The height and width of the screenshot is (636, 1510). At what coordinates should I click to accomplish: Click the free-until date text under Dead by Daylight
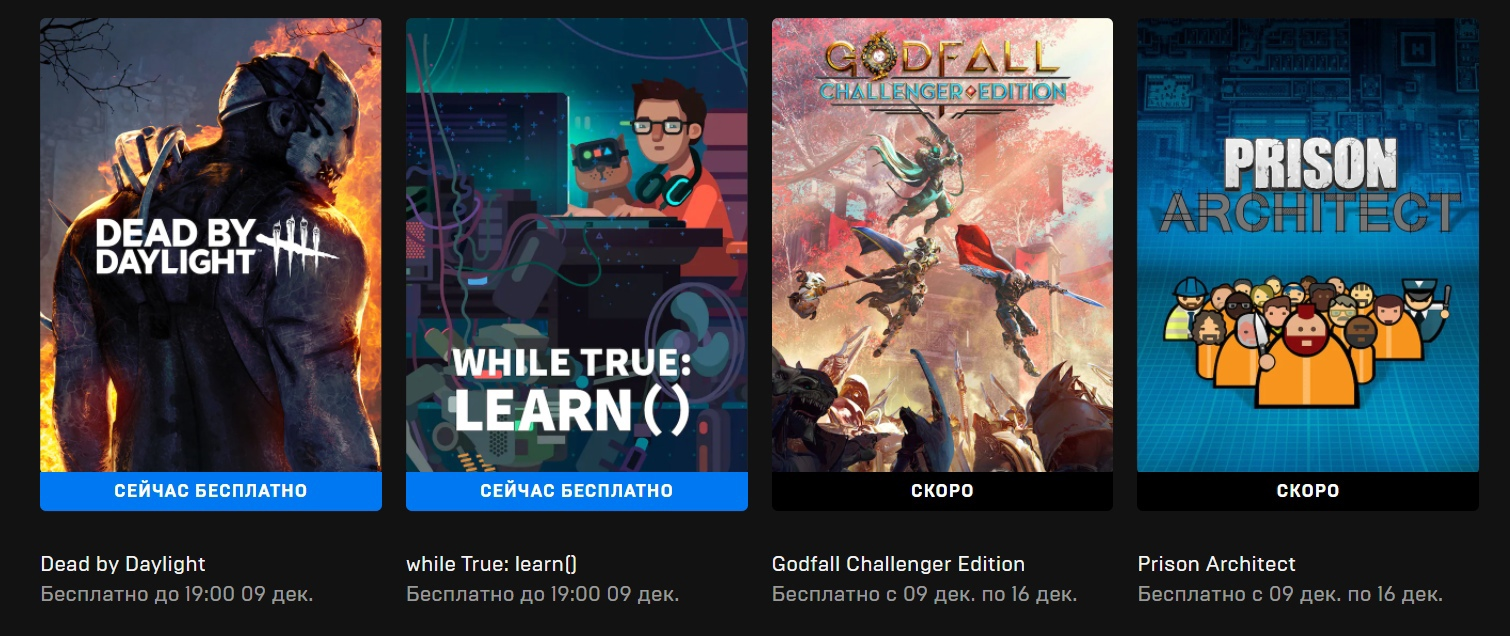[x=177, y=594]
